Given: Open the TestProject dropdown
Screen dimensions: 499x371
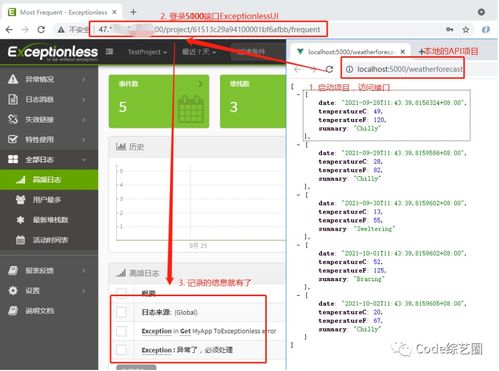Looking at the screenshot, I should coord(147,52).
